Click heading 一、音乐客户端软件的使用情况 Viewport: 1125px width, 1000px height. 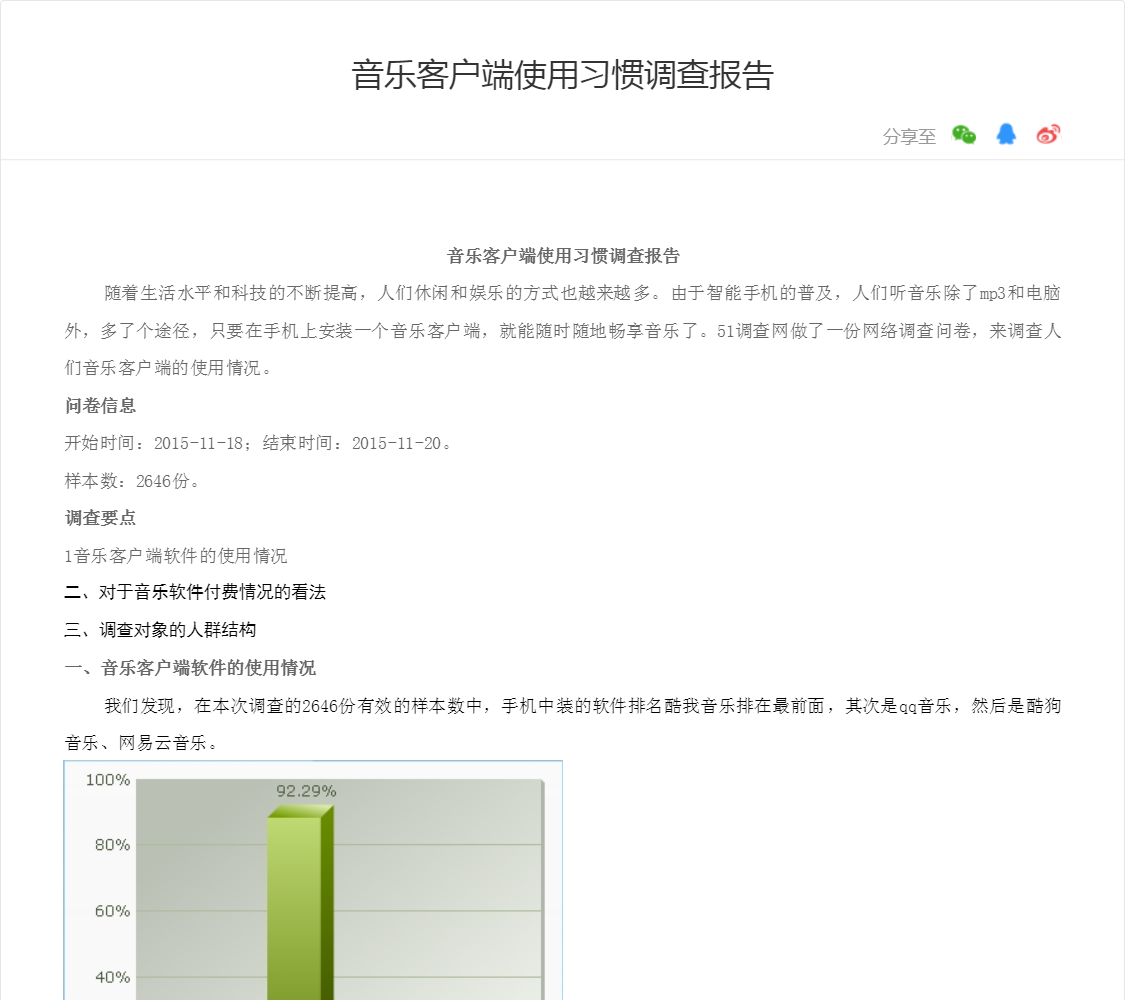pos(190,668)
